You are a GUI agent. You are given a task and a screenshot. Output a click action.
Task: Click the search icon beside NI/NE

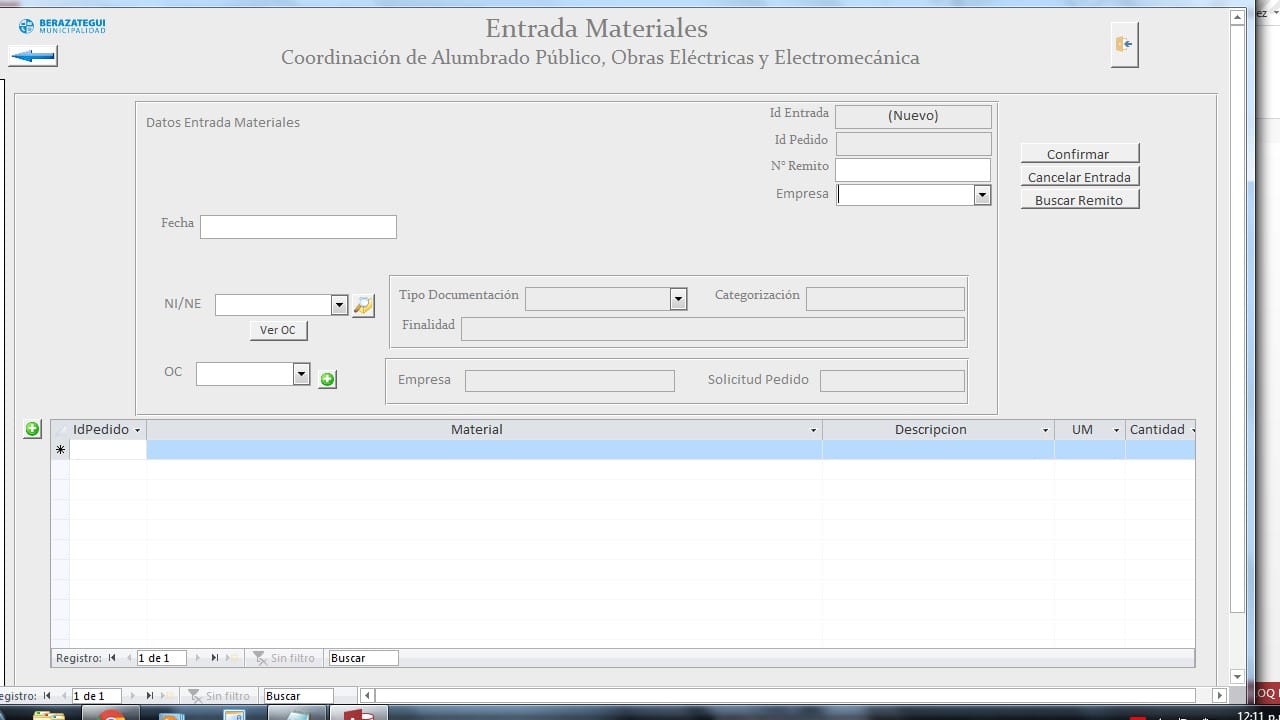(363, 306)
